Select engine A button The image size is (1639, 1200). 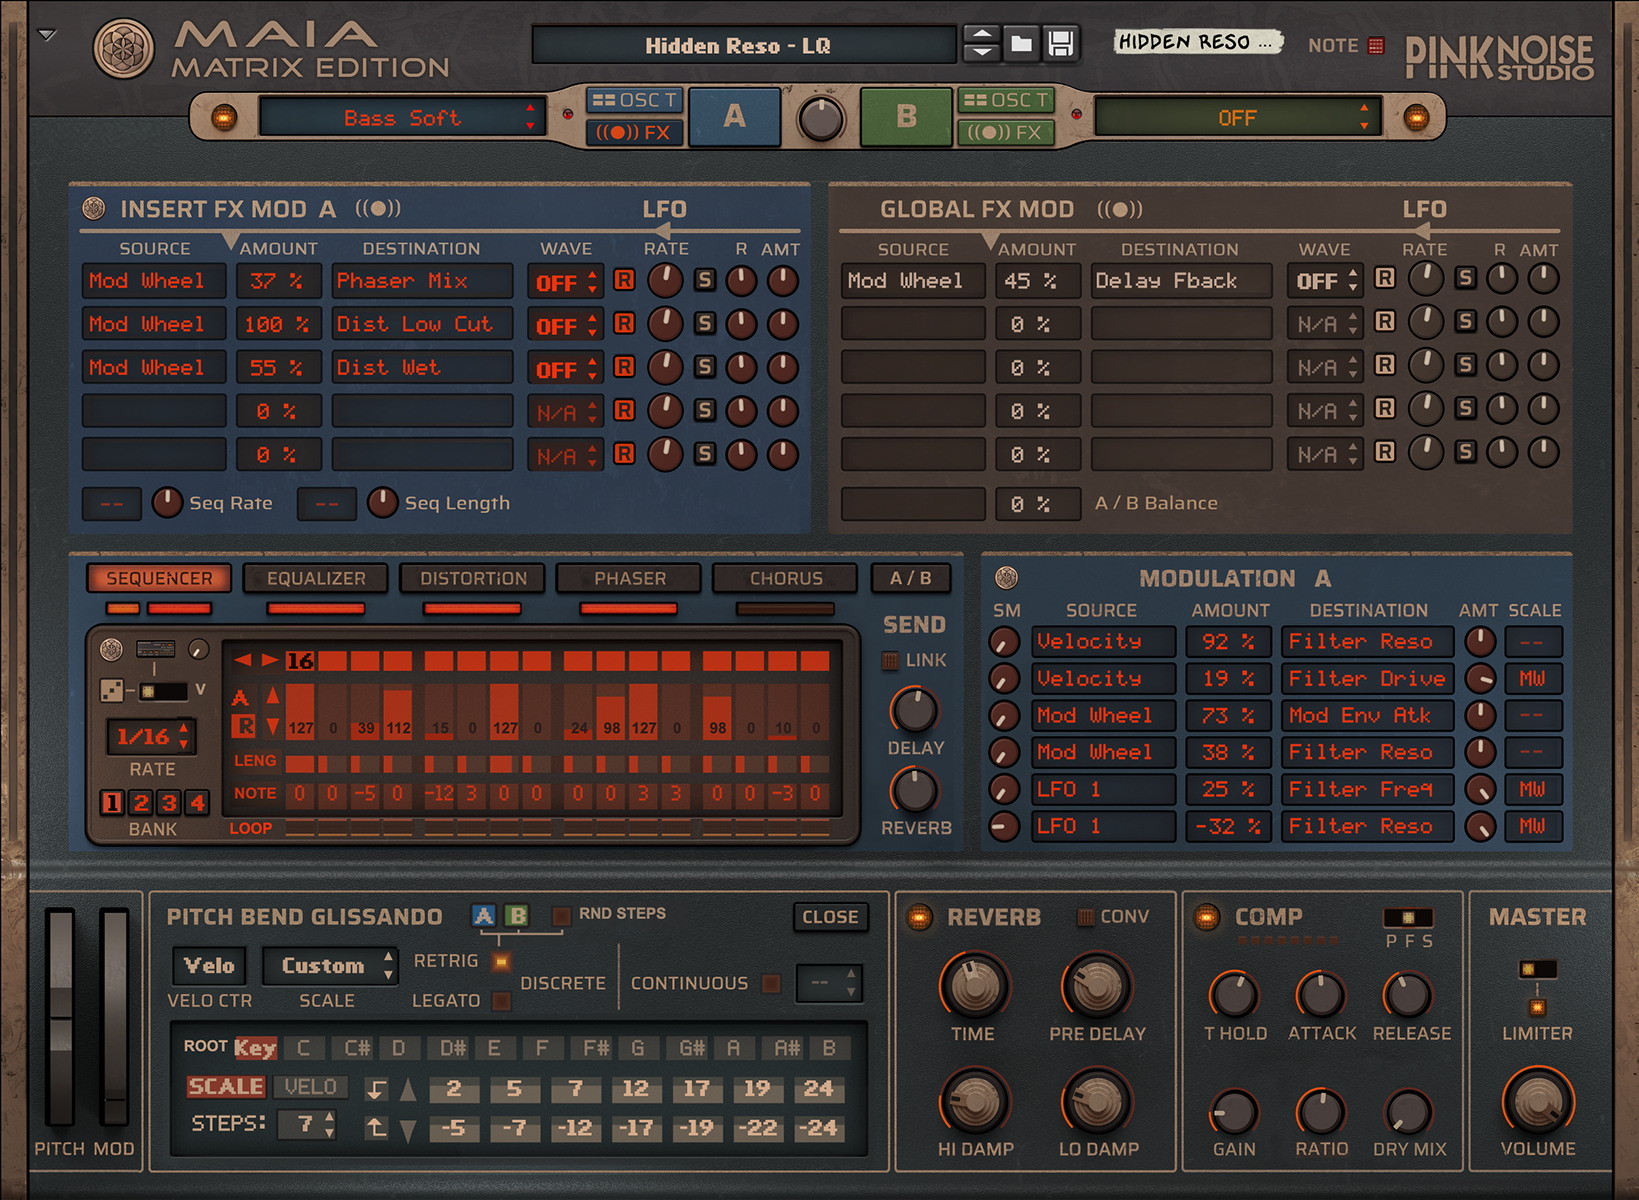coord(734,117)
